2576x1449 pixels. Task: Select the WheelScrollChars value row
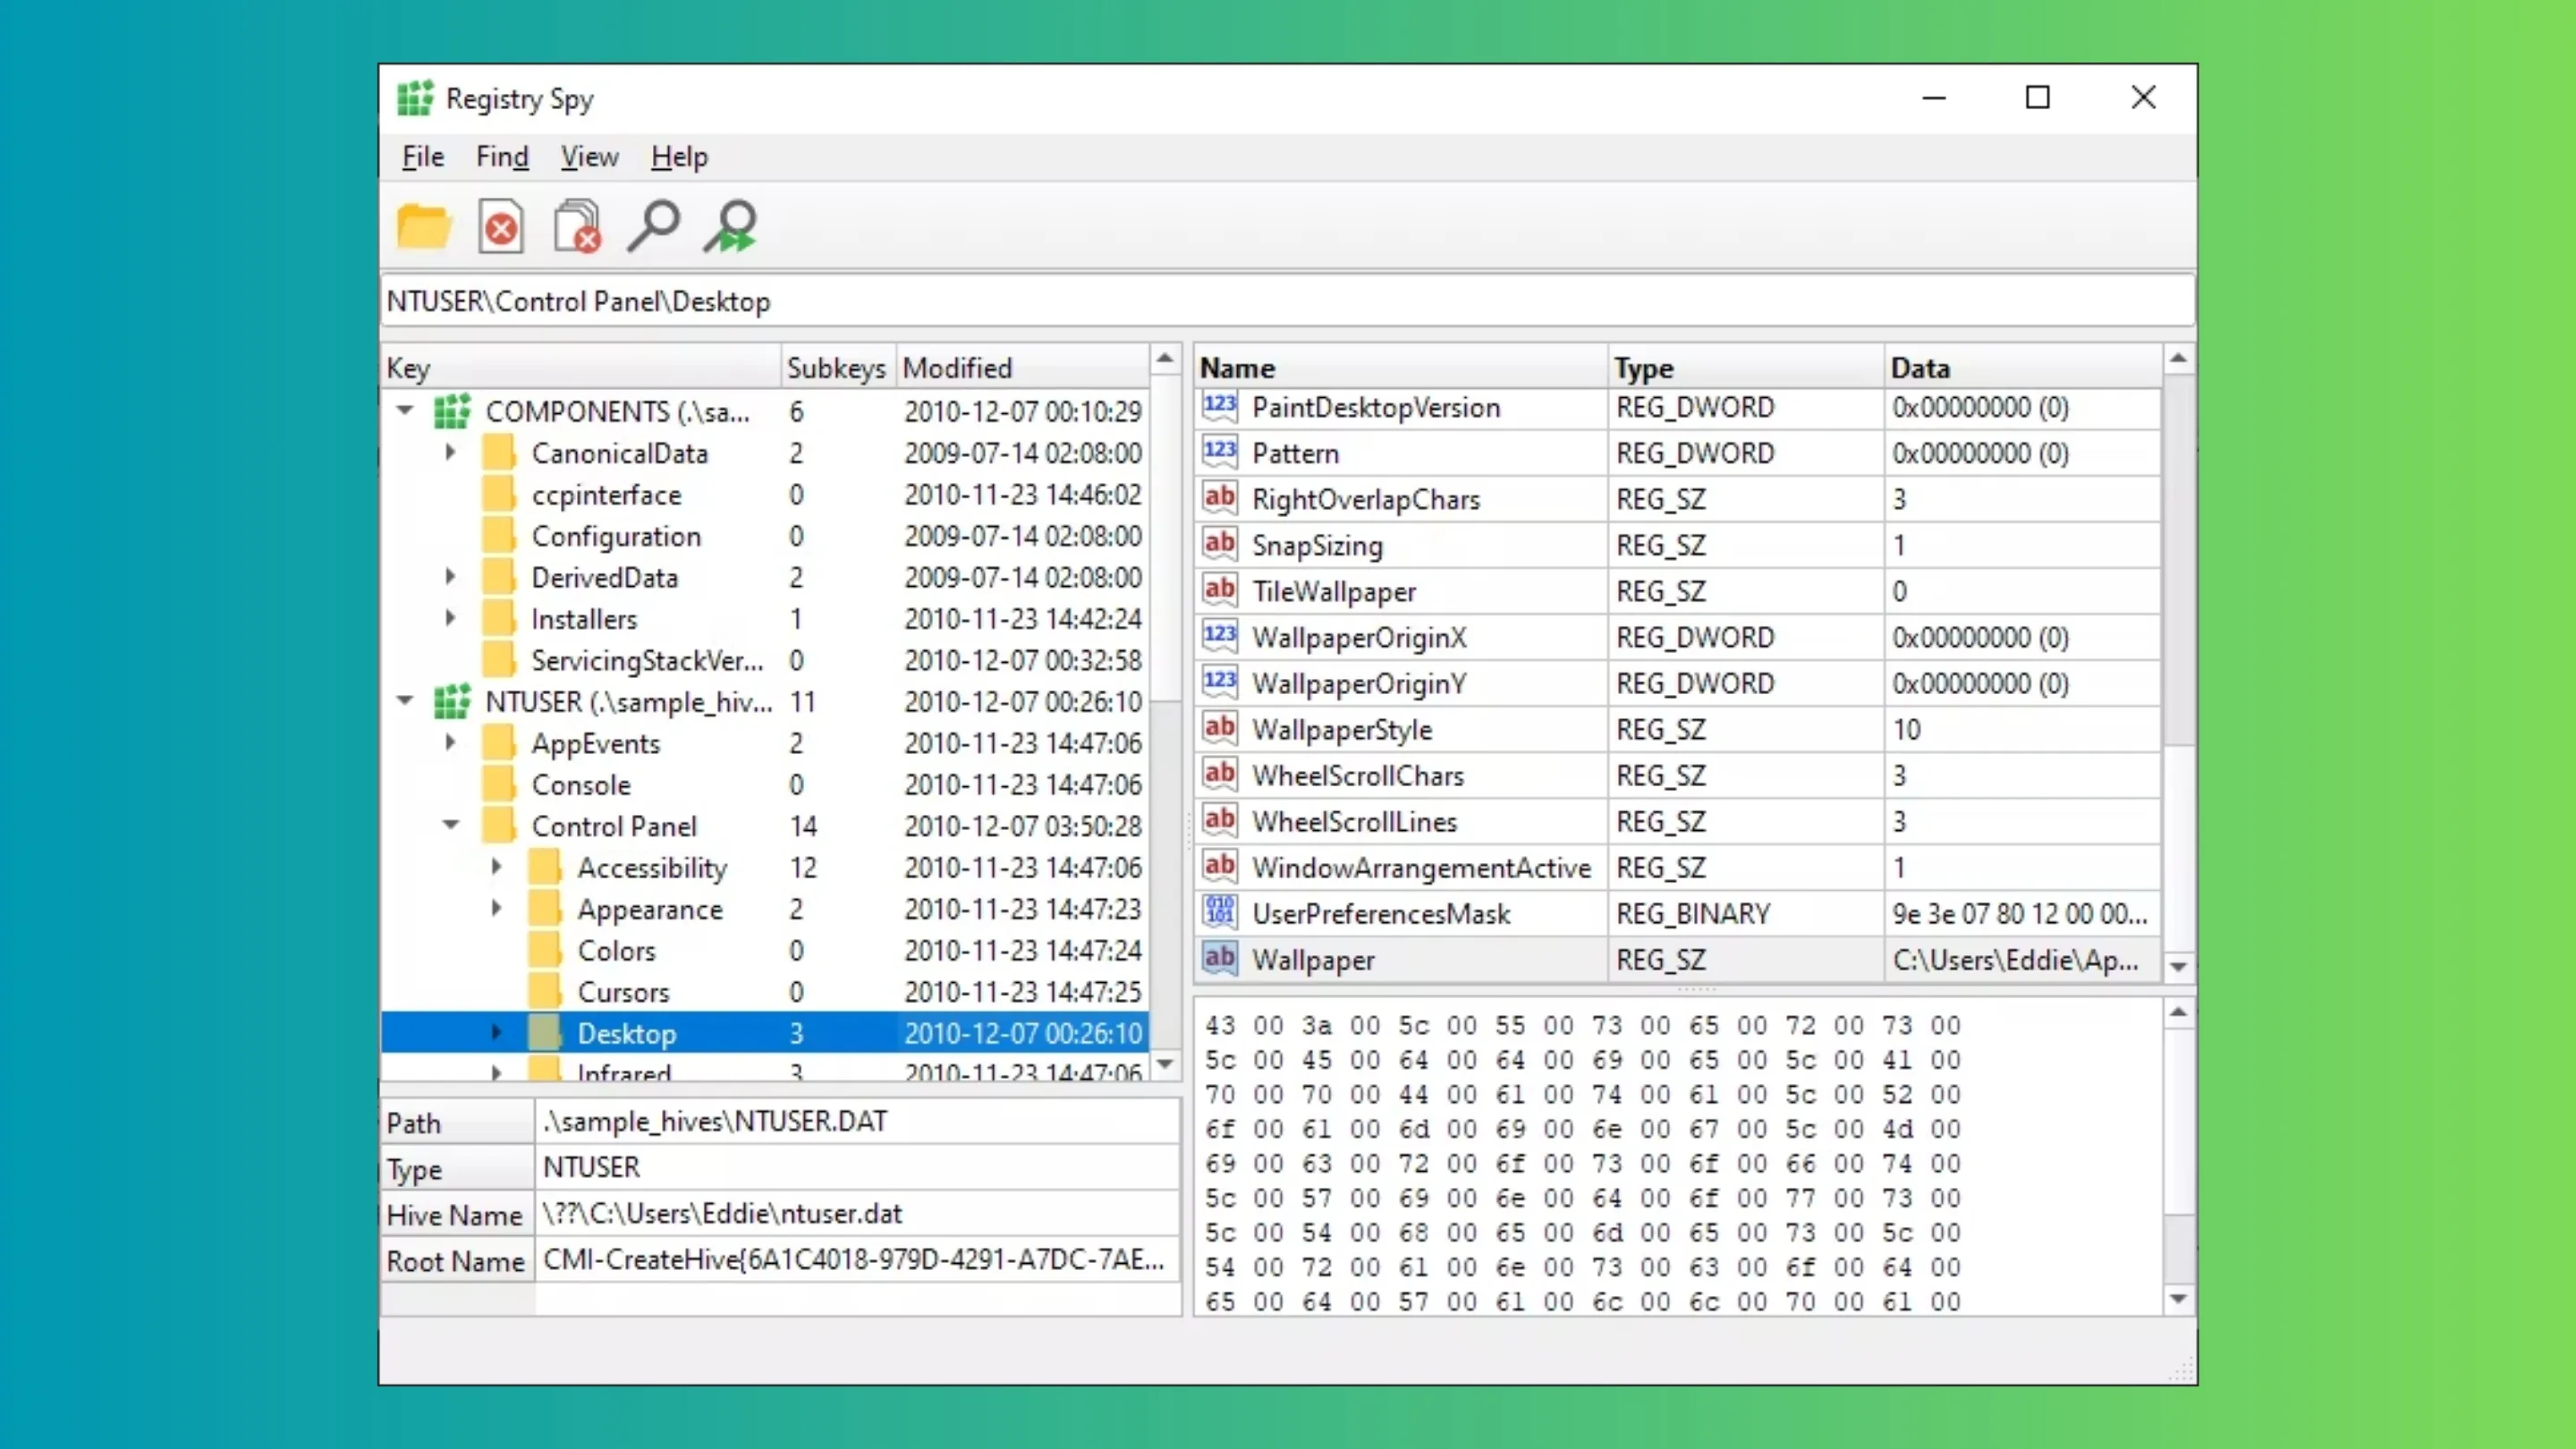click(1678, 775)
